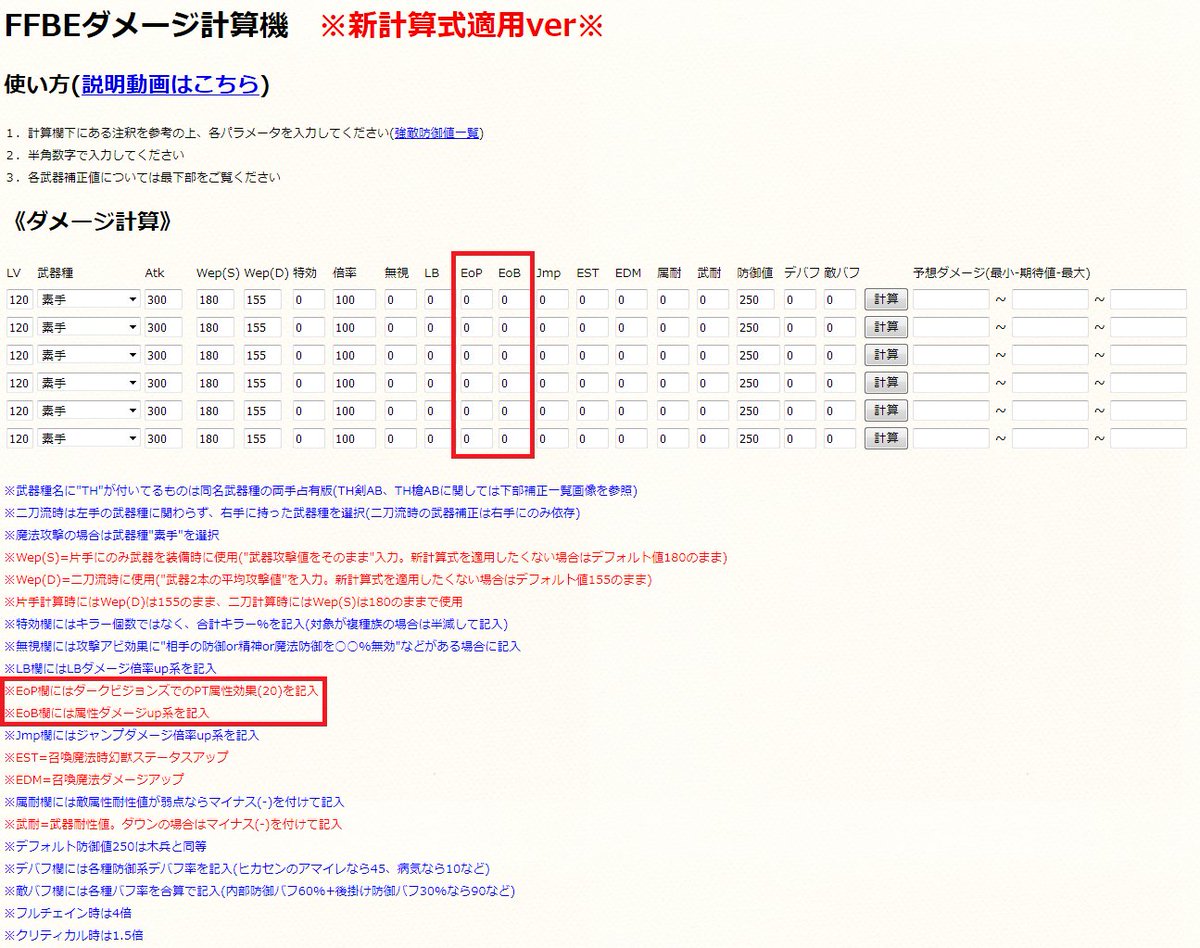Focus the 防御値 field in the first row
1200x948 pixels.
[757, 299]
